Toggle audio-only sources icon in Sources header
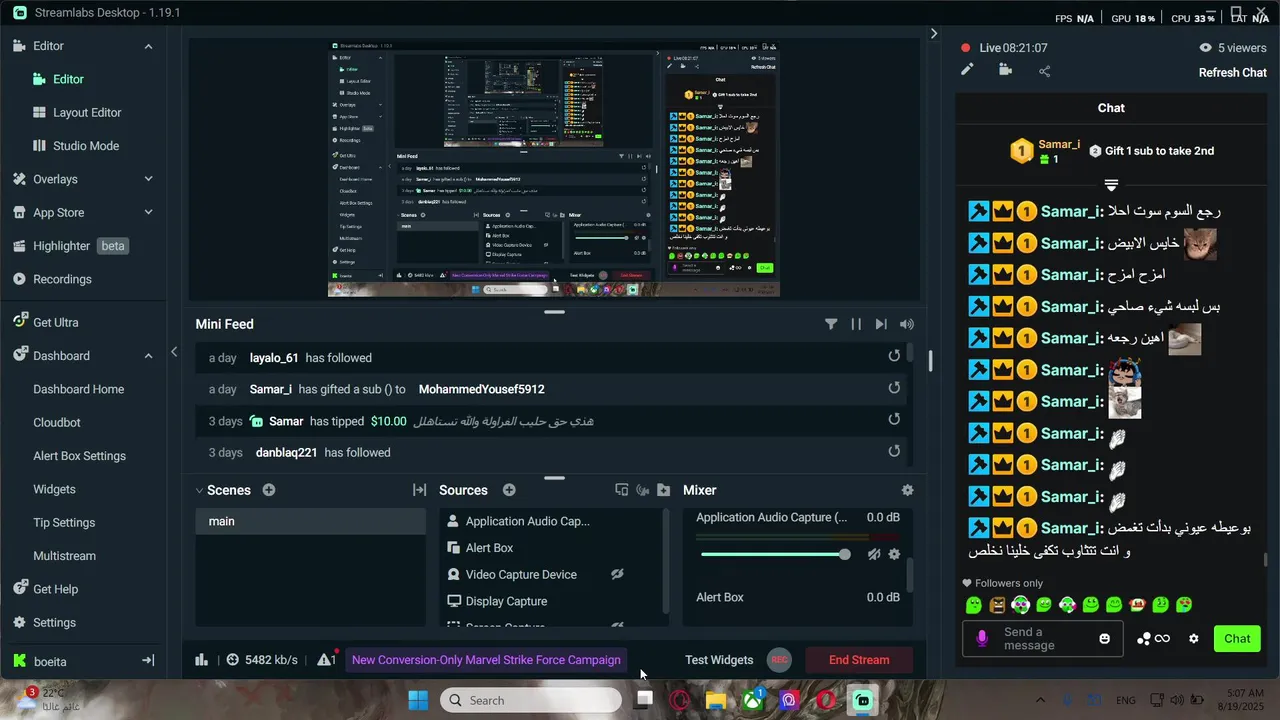1280x720 pixels. click(x=643, y=490)
